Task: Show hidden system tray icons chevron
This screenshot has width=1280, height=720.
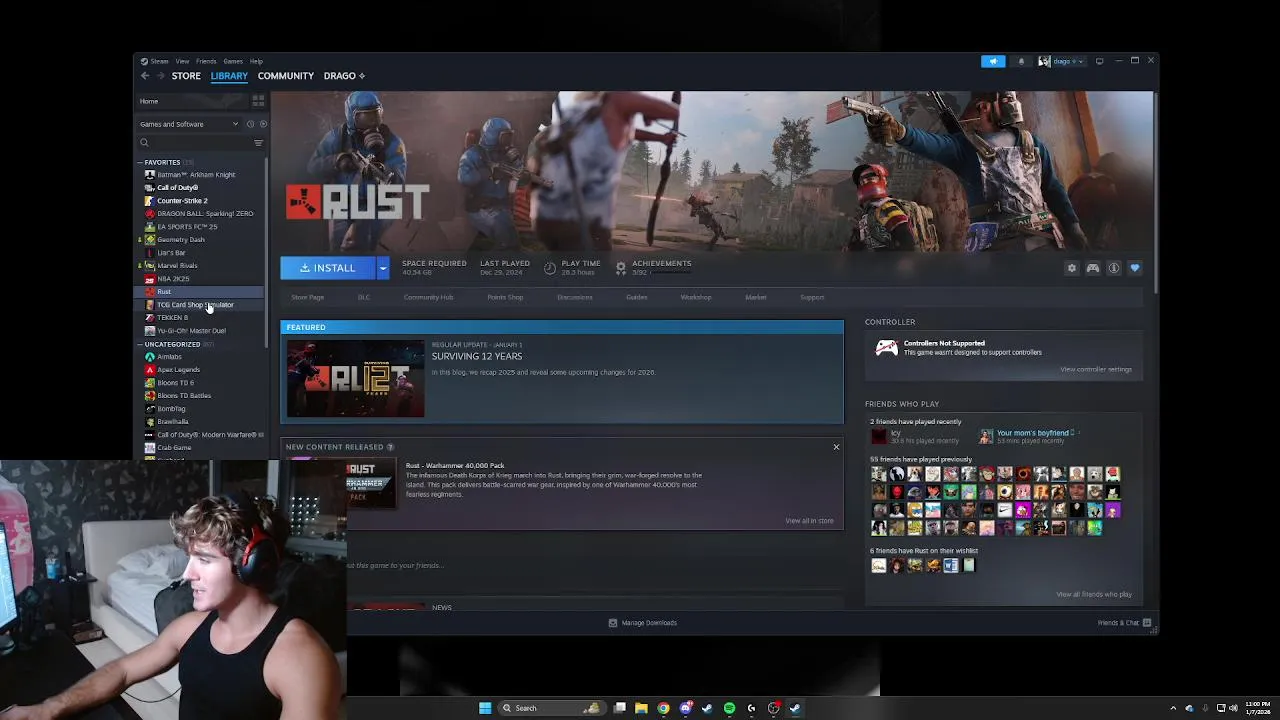Action: click(1174, 708)
